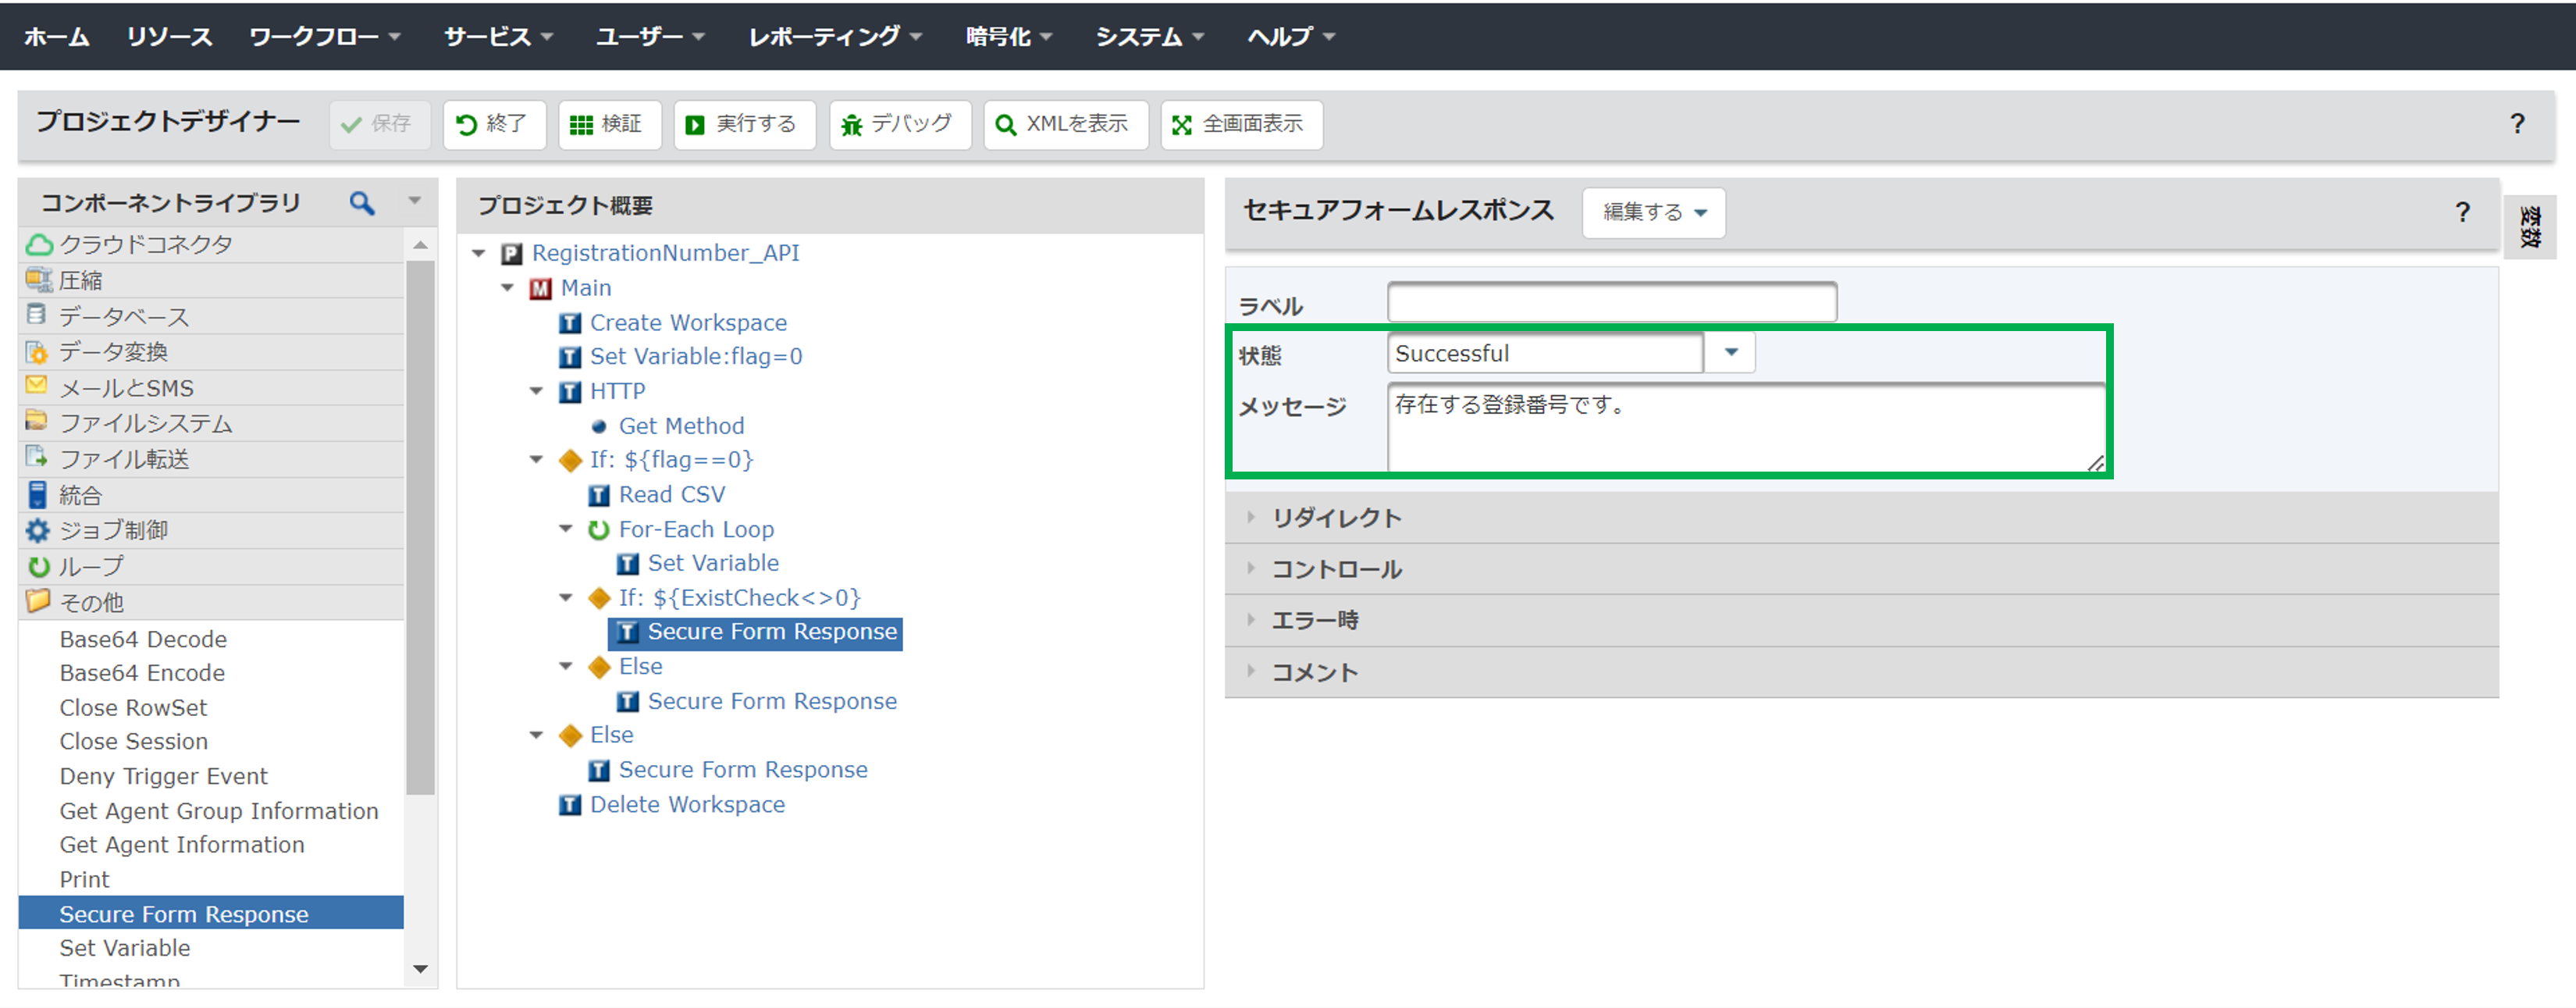This screenshot has width=2576, height=1008.
Task: Open the ファイルシステム component category
Action: point(211,423)
